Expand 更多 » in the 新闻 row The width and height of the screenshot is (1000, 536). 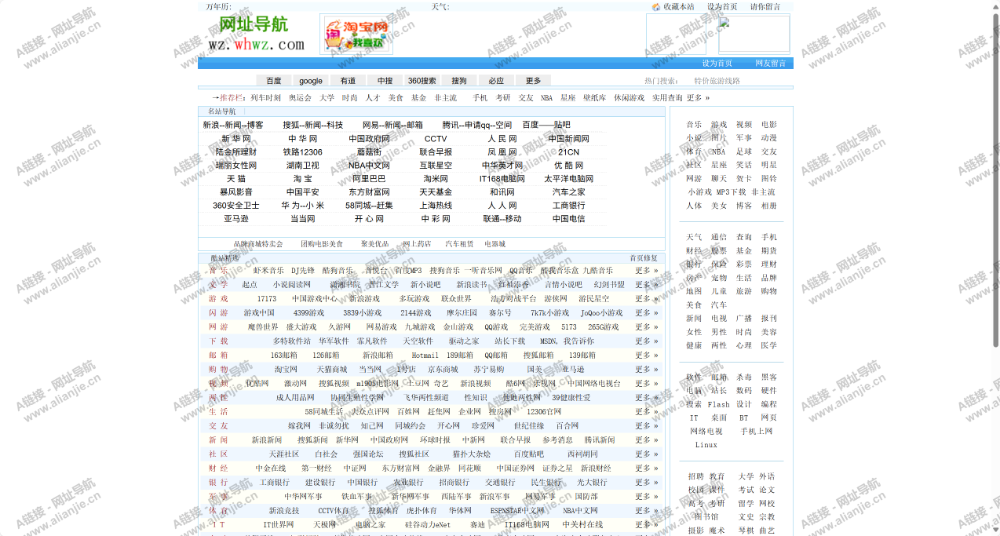coord(646,440)
